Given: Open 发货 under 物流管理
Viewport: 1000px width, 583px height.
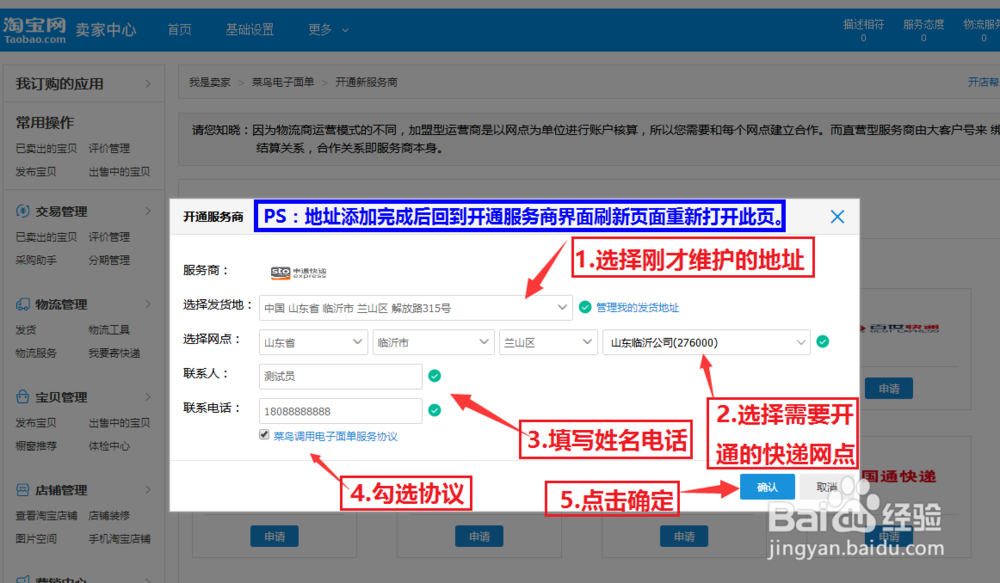Looking at the screenshot, I should 26,330.
